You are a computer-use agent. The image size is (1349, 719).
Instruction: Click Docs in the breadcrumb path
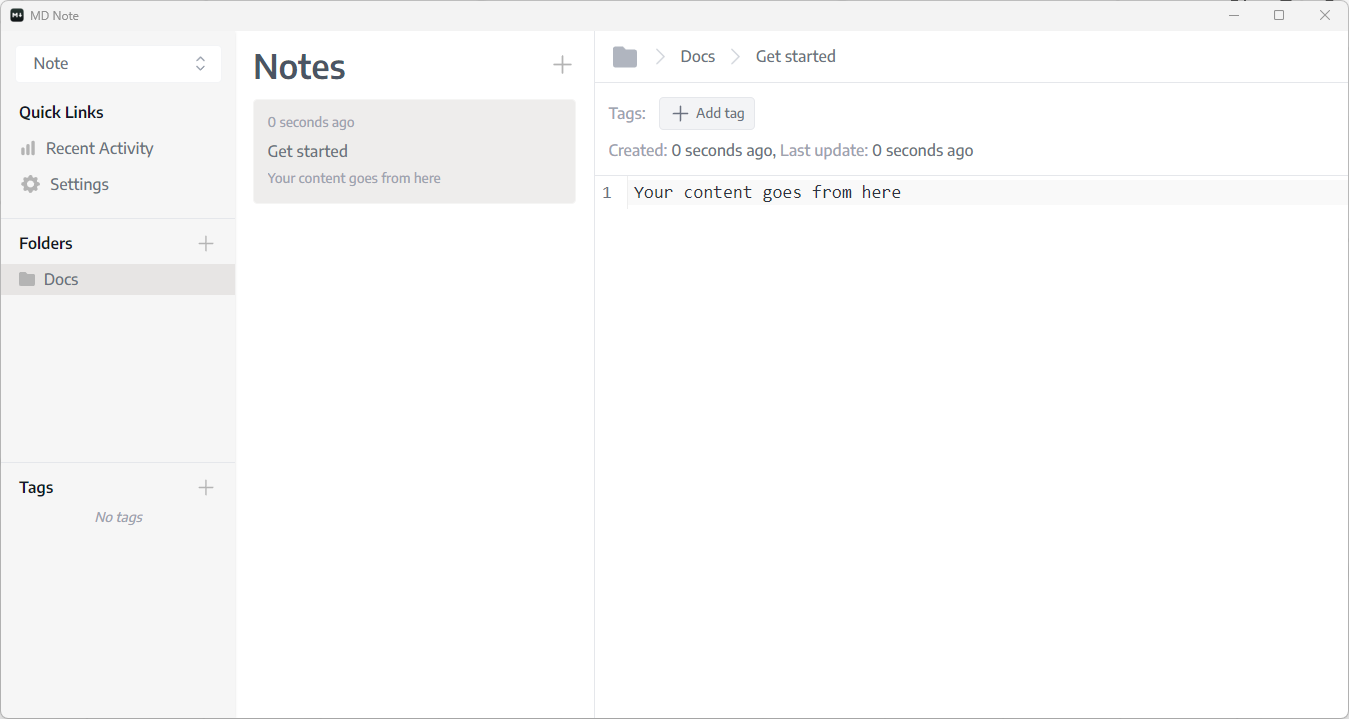697,56
